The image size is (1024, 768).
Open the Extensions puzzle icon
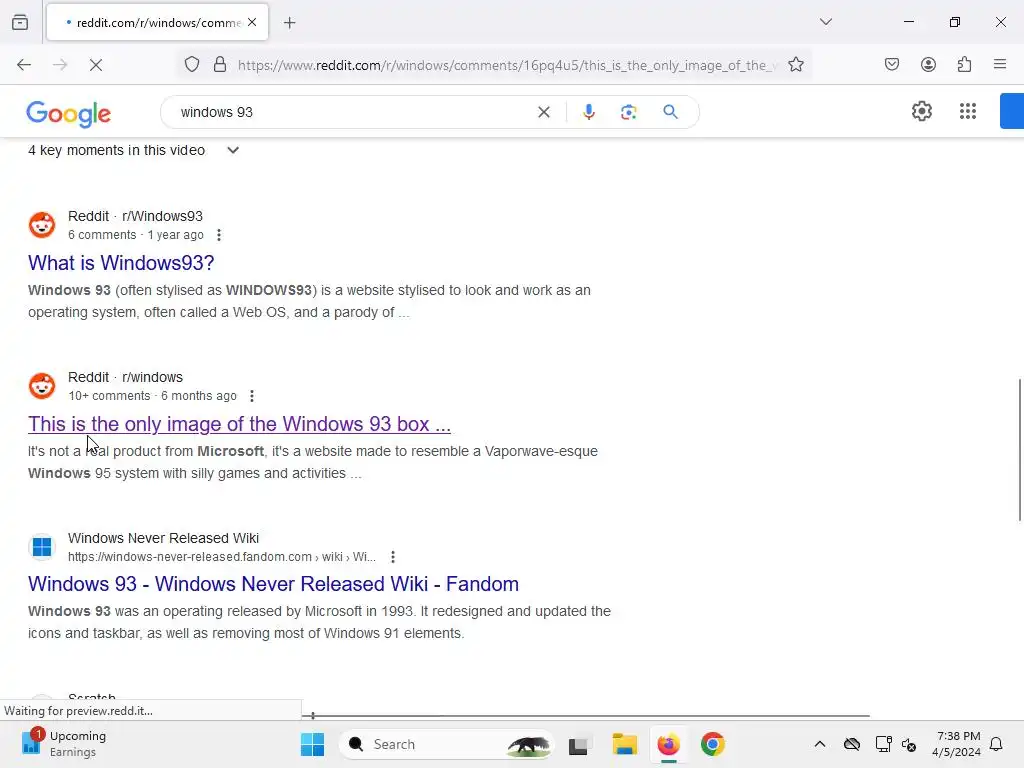coord(964,64)
